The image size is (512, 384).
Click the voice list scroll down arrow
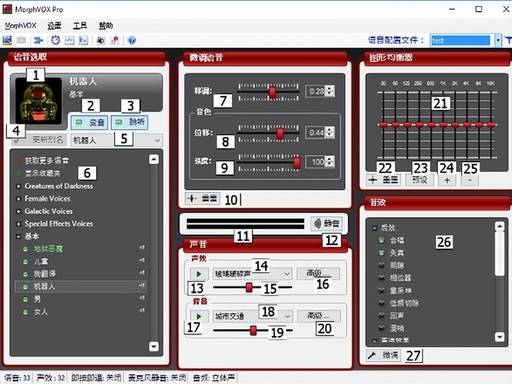154,346
